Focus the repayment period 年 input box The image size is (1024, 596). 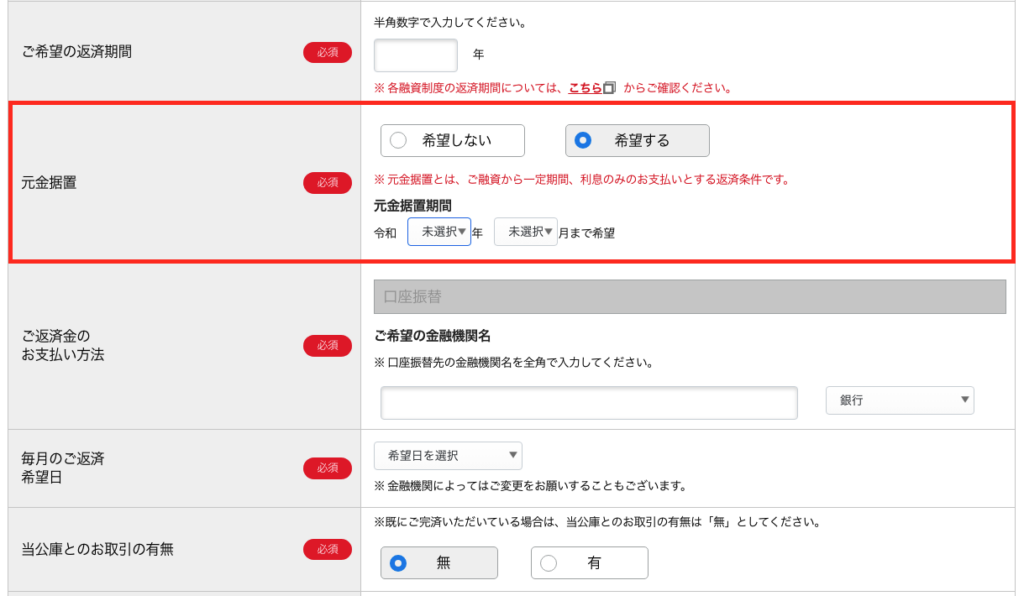point(415,55)
